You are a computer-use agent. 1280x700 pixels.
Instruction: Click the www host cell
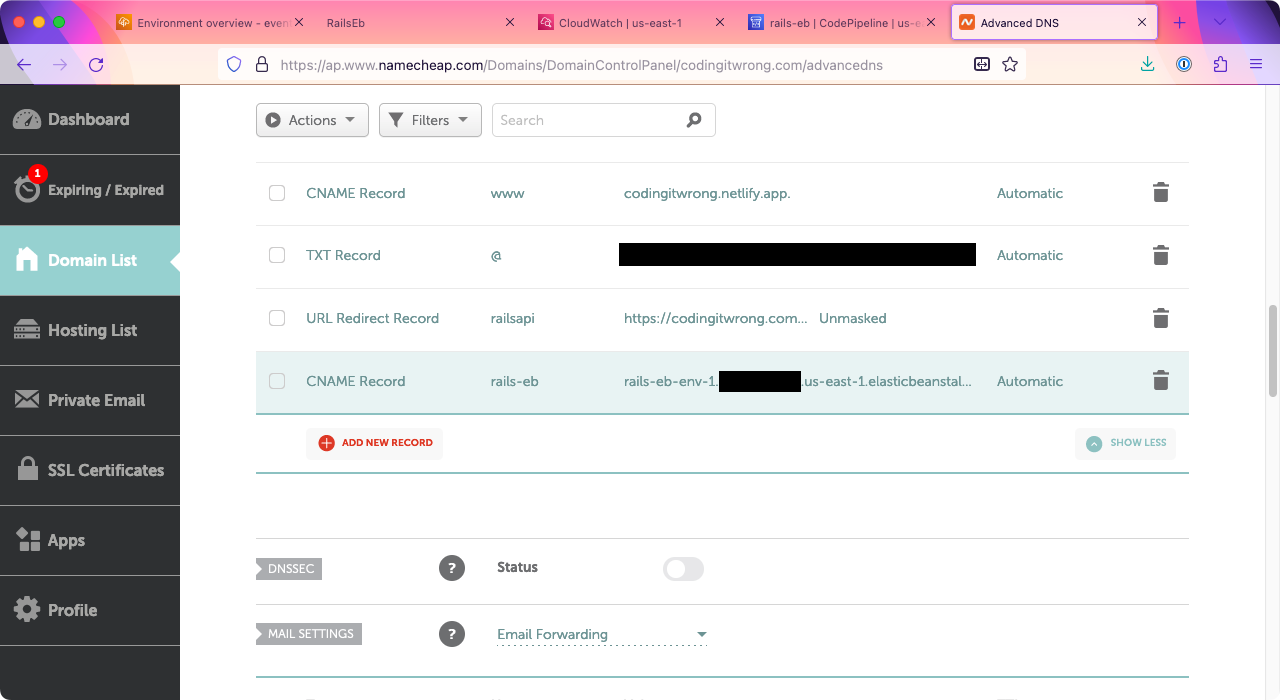pos(507,193)
